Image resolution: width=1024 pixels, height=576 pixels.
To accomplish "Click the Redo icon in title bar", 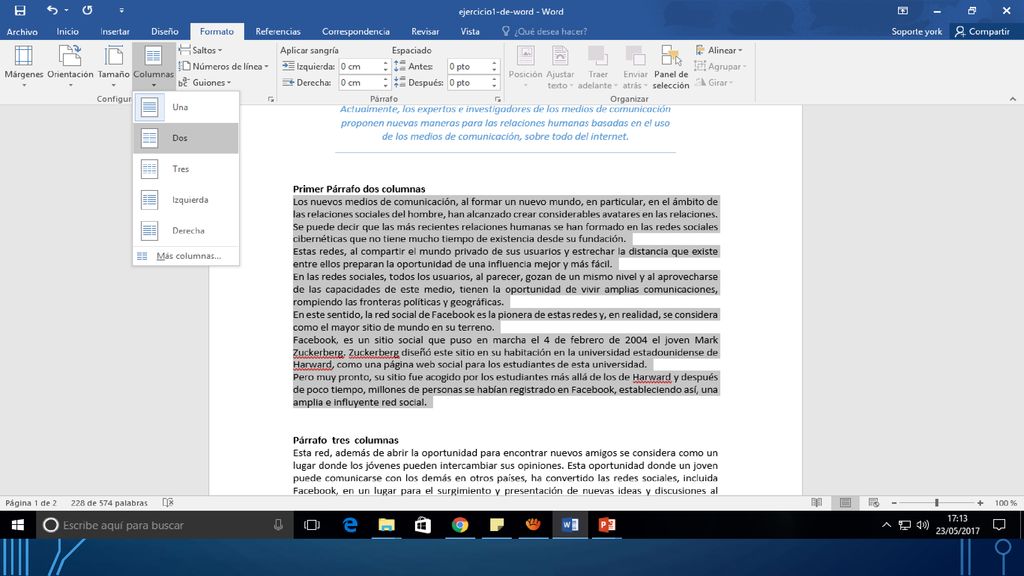I will (87, 10).
